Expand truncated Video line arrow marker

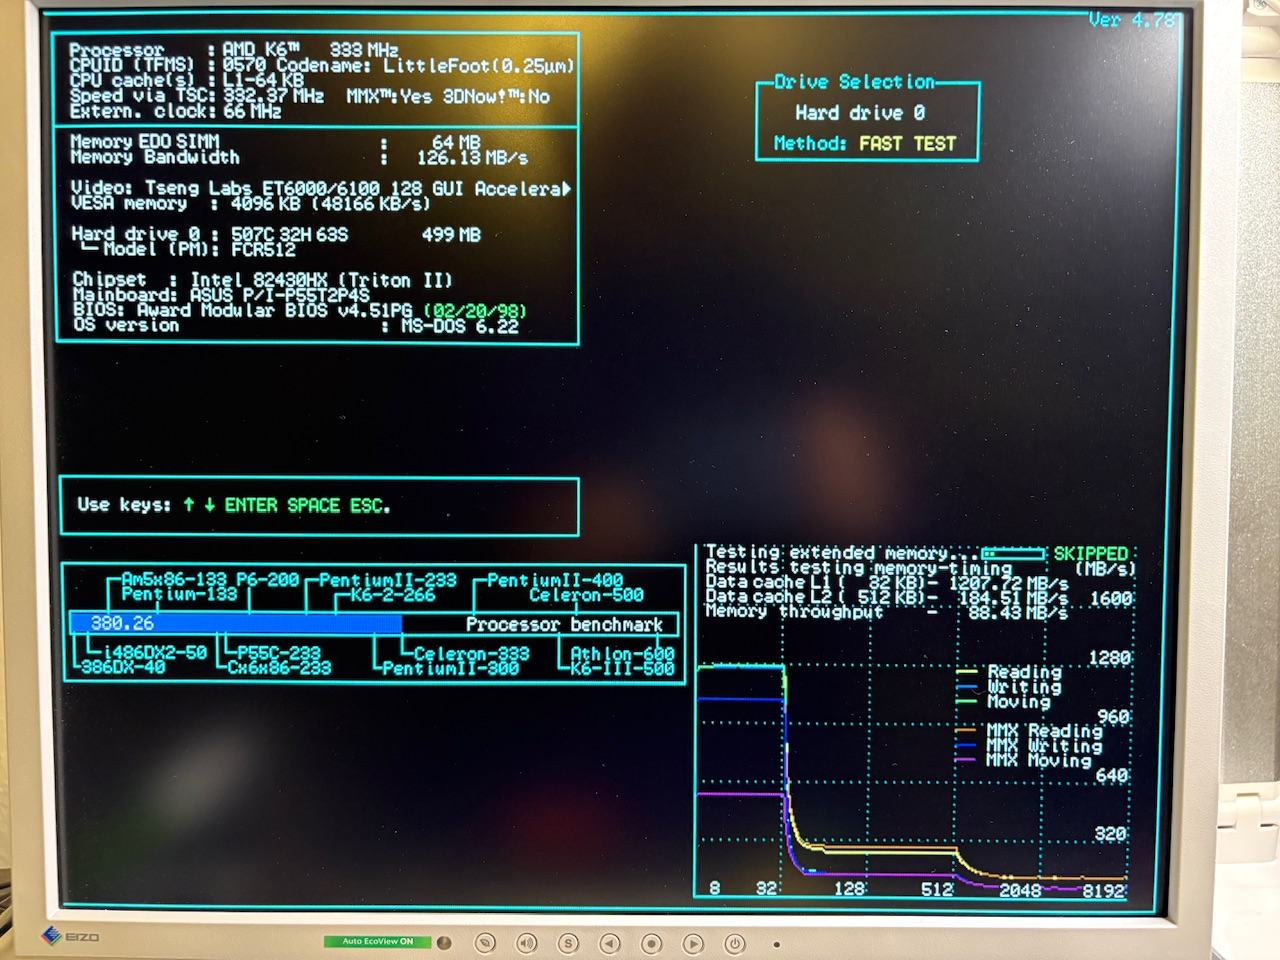pyautogui.click(x=566, y=188)
